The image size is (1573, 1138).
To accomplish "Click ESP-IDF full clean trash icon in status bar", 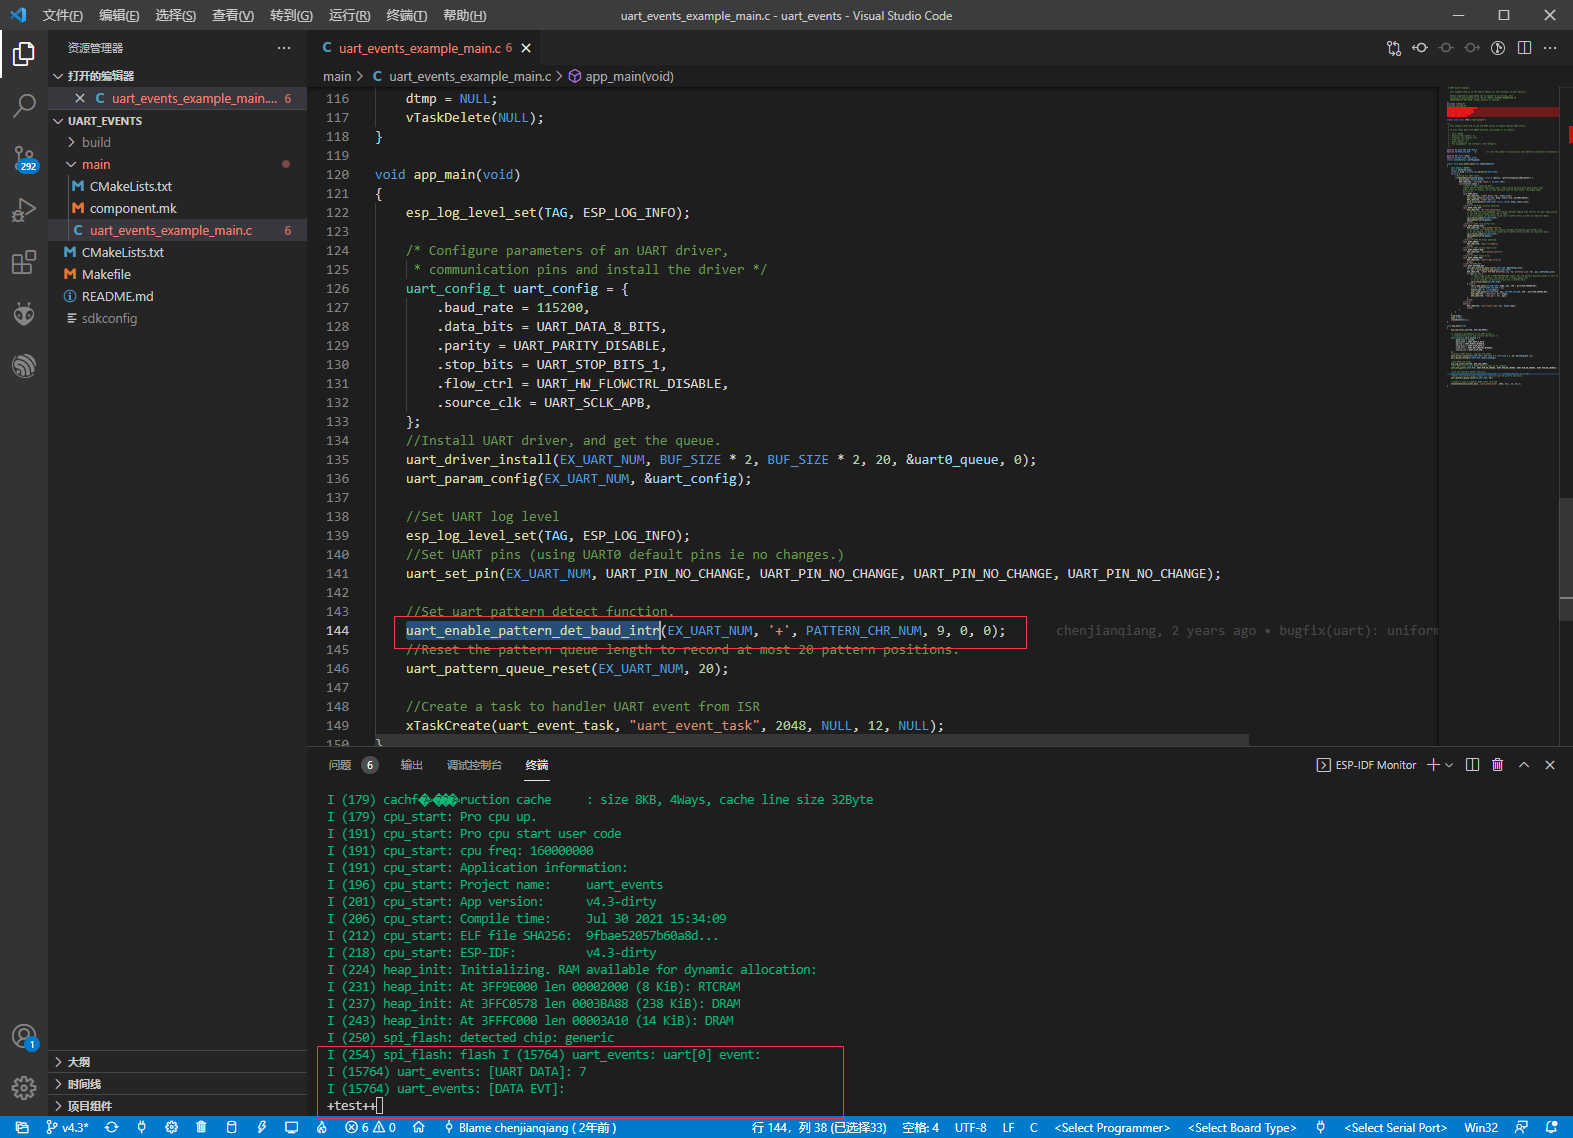I will pos(201,1127).
